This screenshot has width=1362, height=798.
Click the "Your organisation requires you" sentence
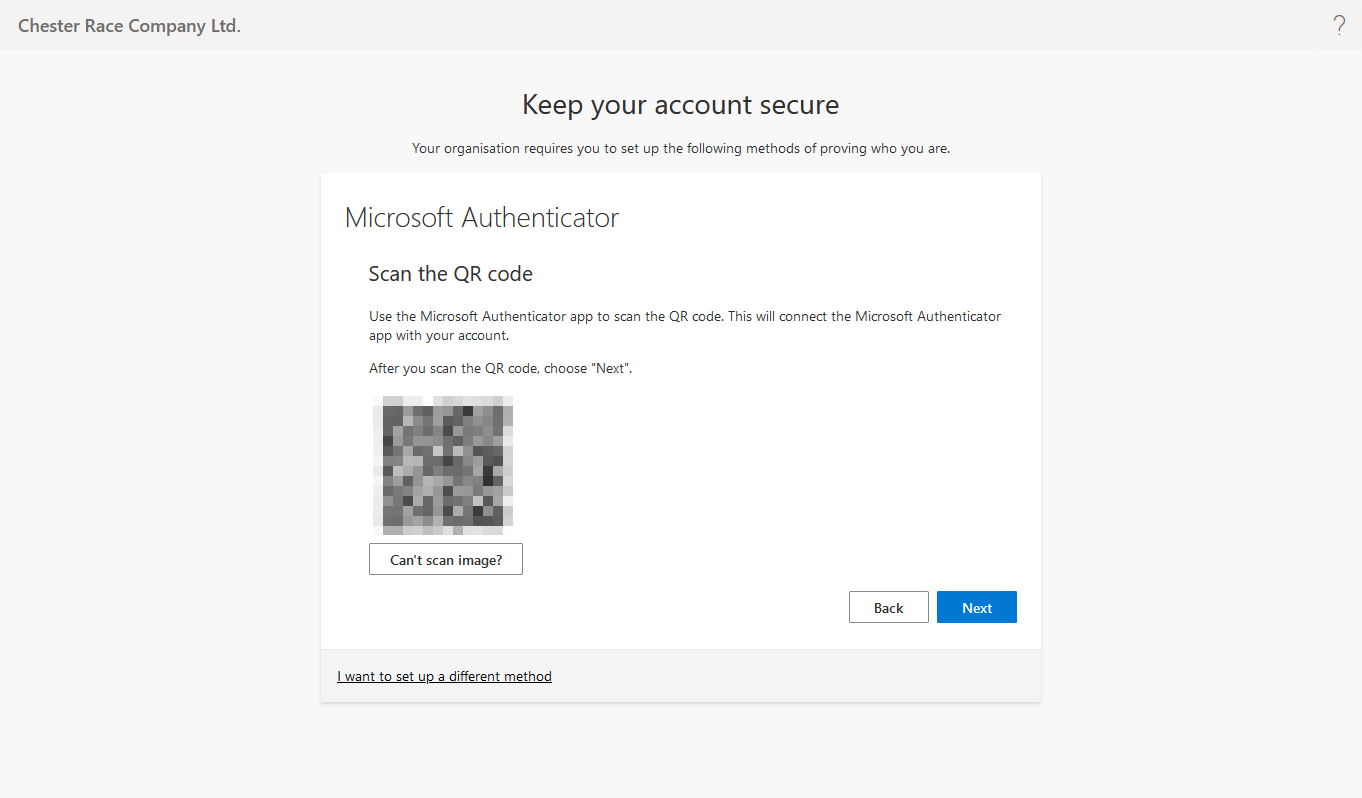point(681,148)
